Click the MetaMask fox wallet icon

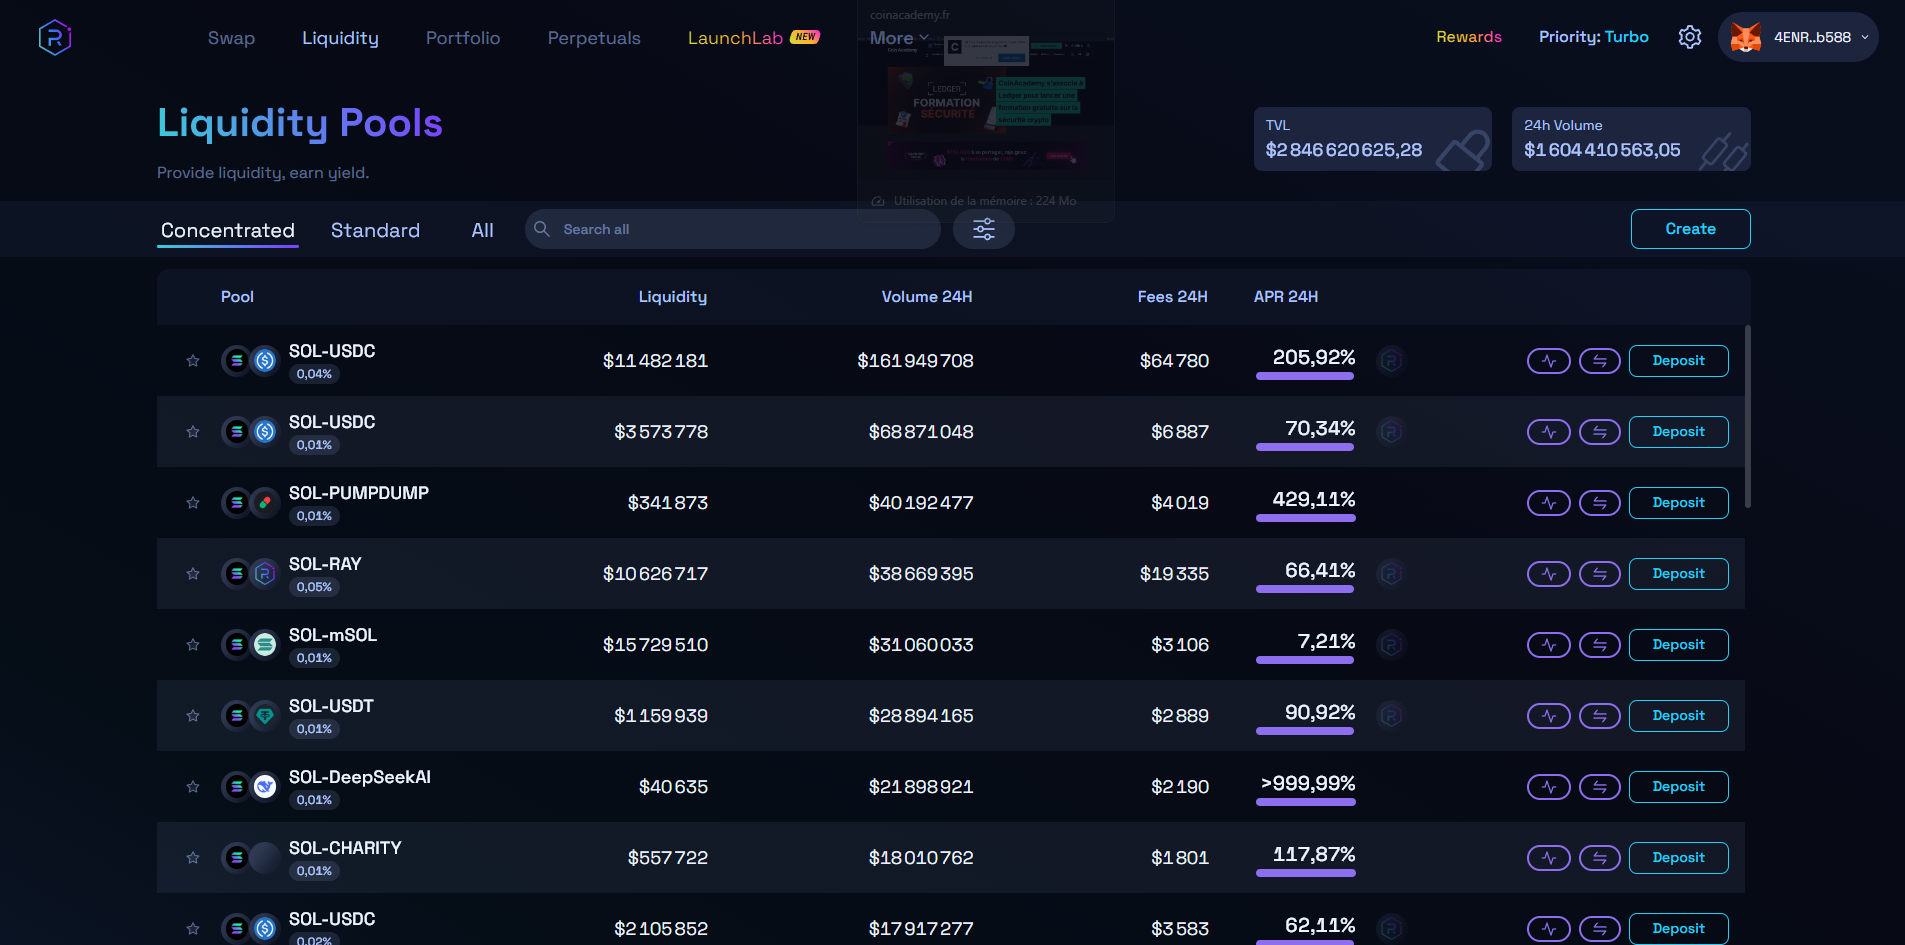click(x=1746, y=37)
